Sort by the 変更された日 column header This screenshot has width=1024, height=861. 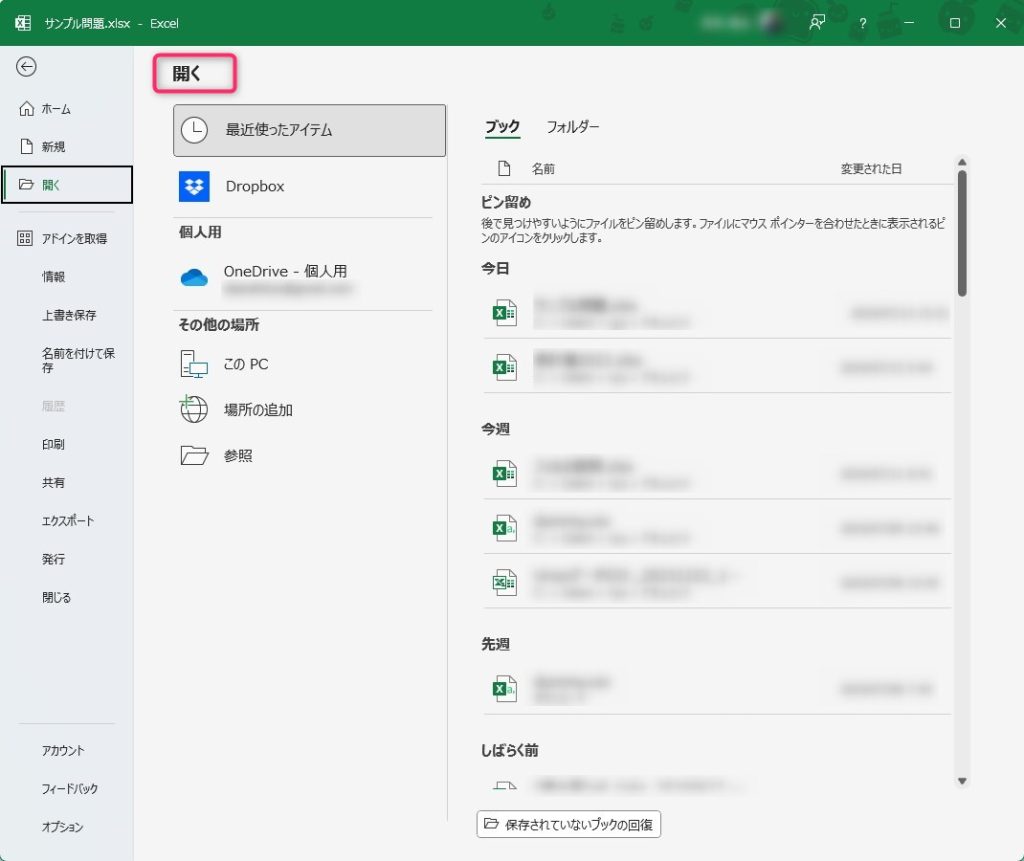pyautogui.click(x=871, y=169)
